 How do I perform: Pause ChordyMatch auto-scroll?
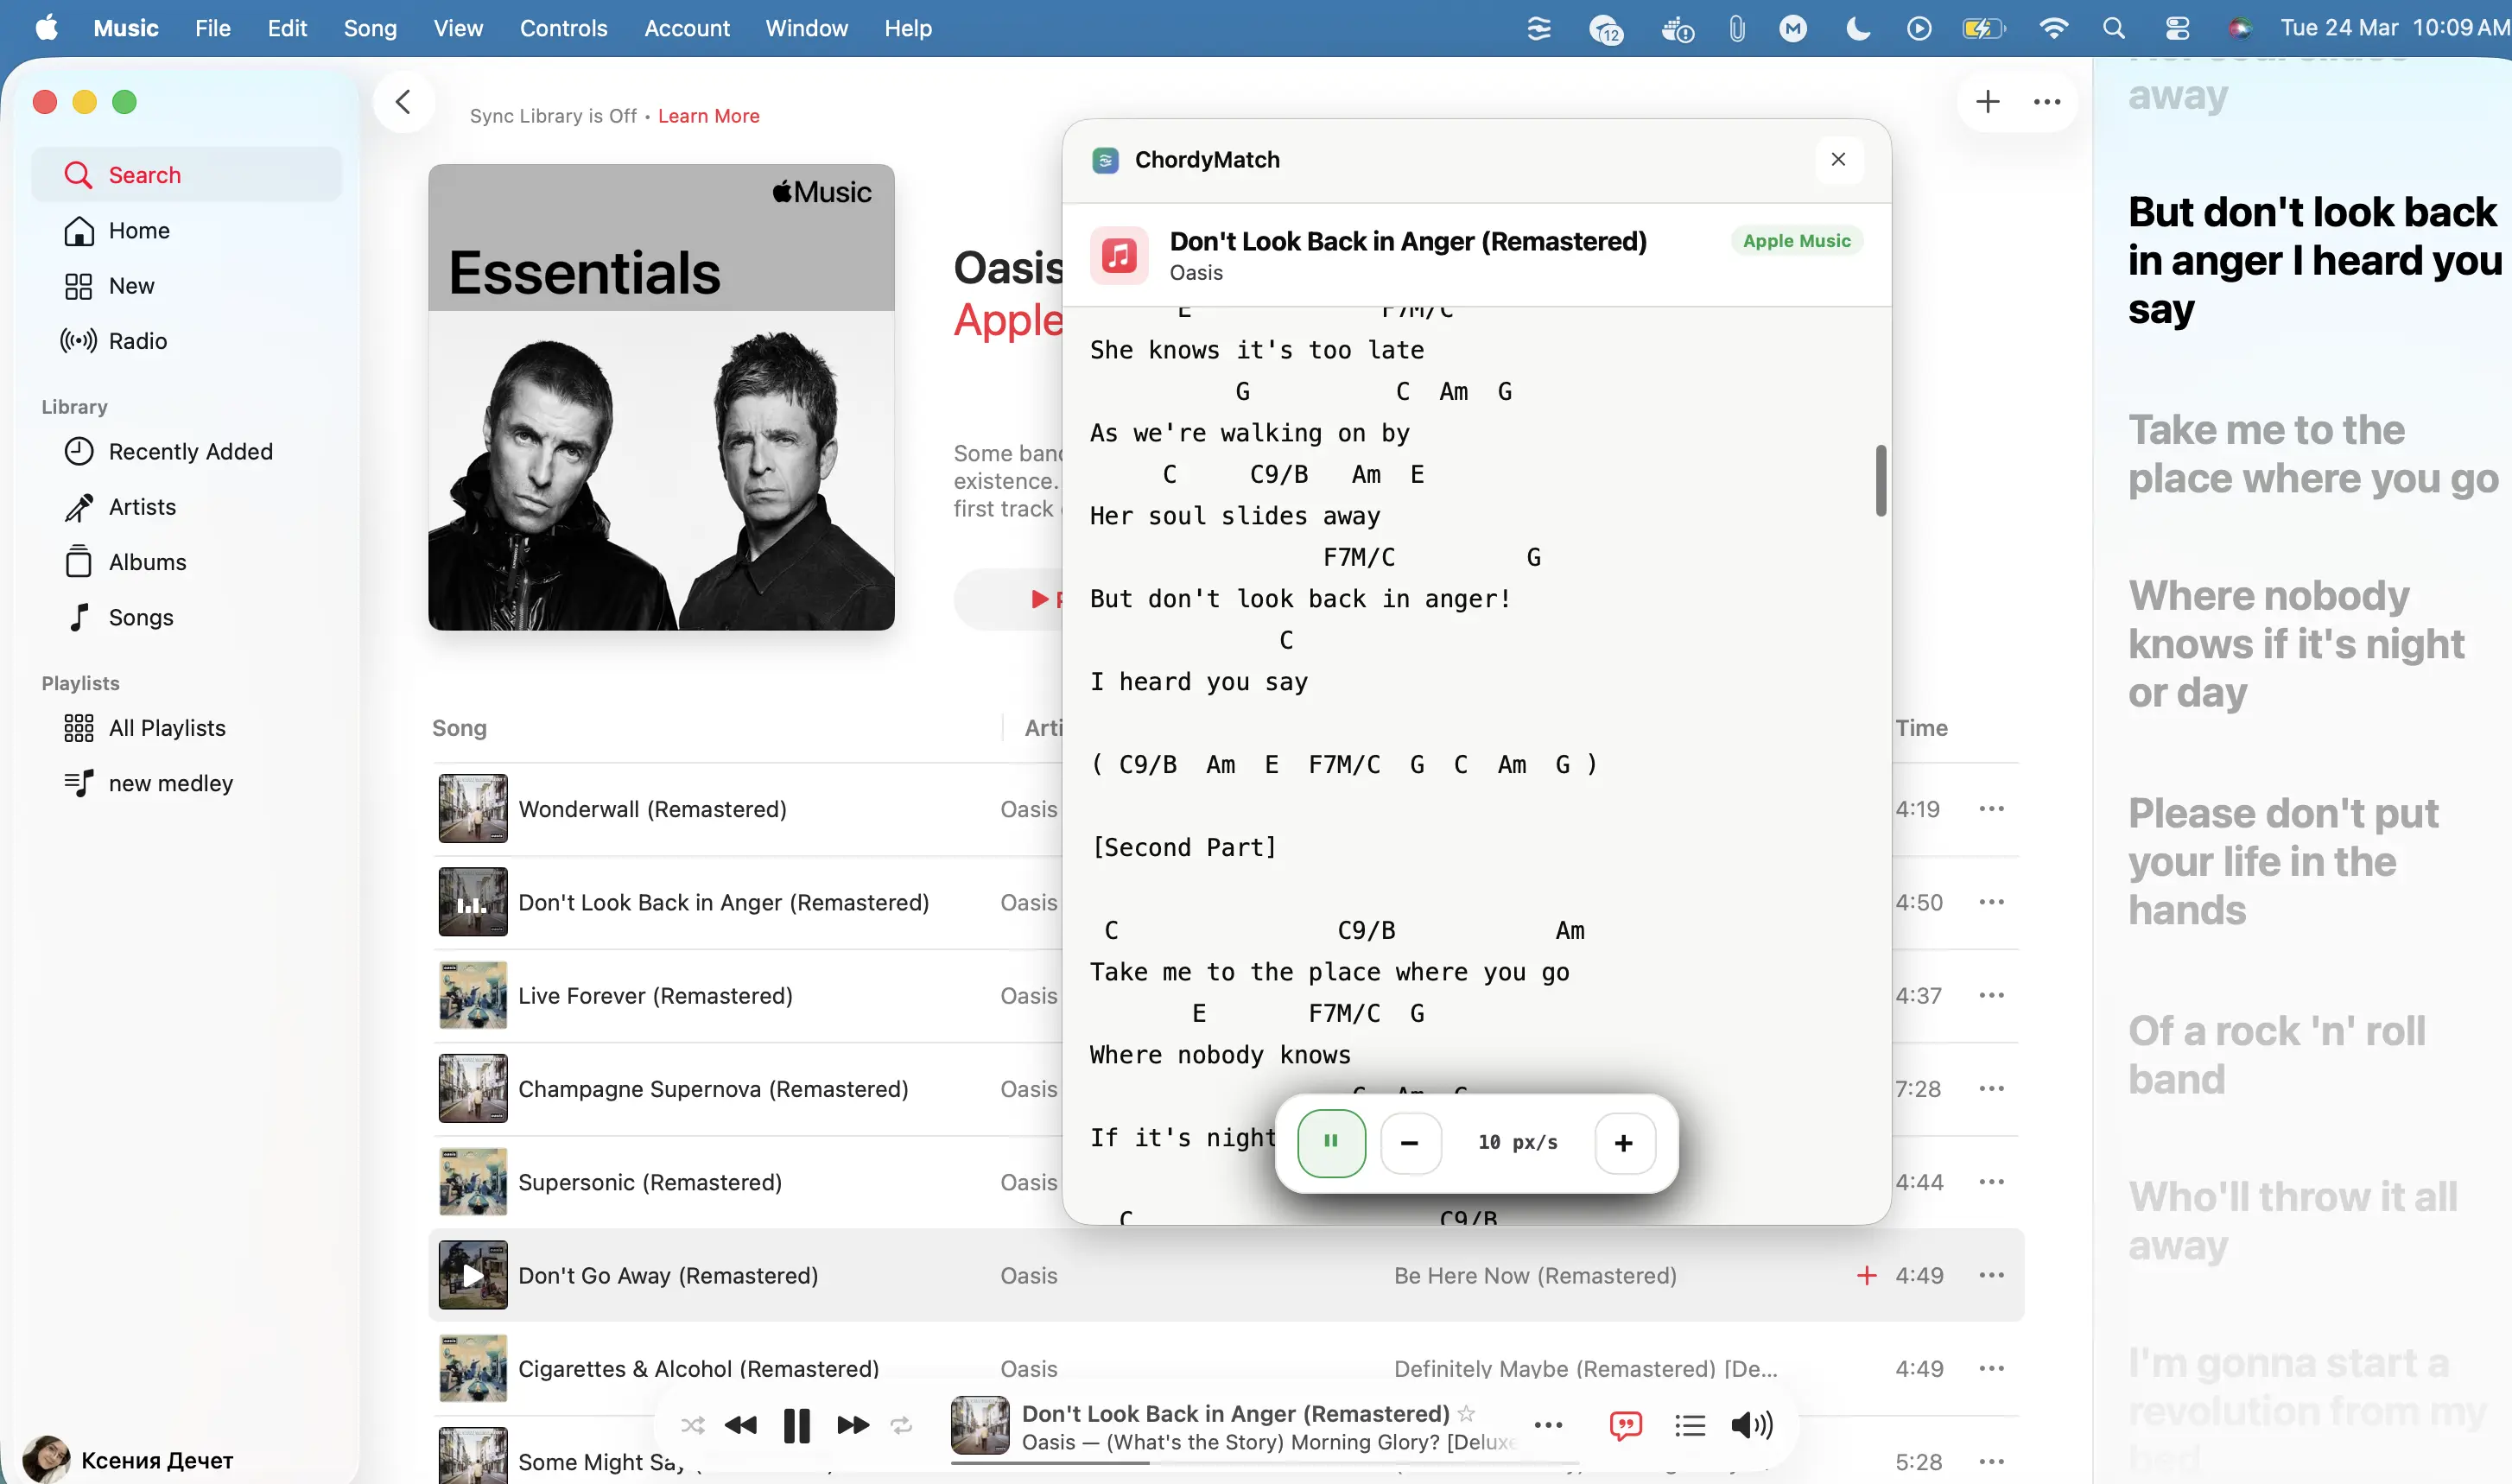point(1331,1141)
